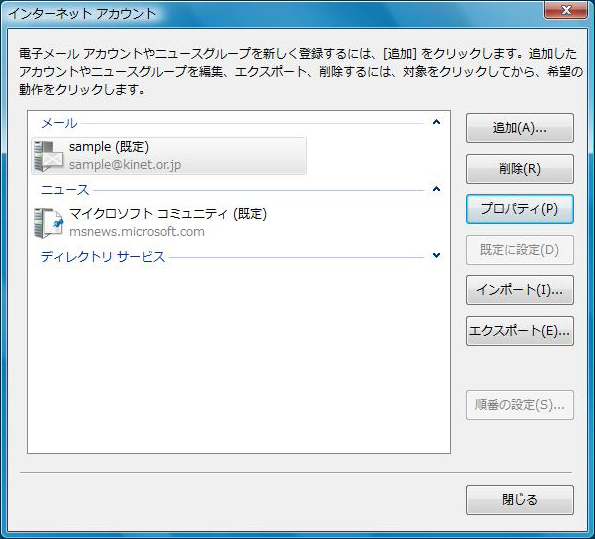This screenshot has height=539, width=595.
Task: Click the 順番の設定(S)... button
Action: 519,405
